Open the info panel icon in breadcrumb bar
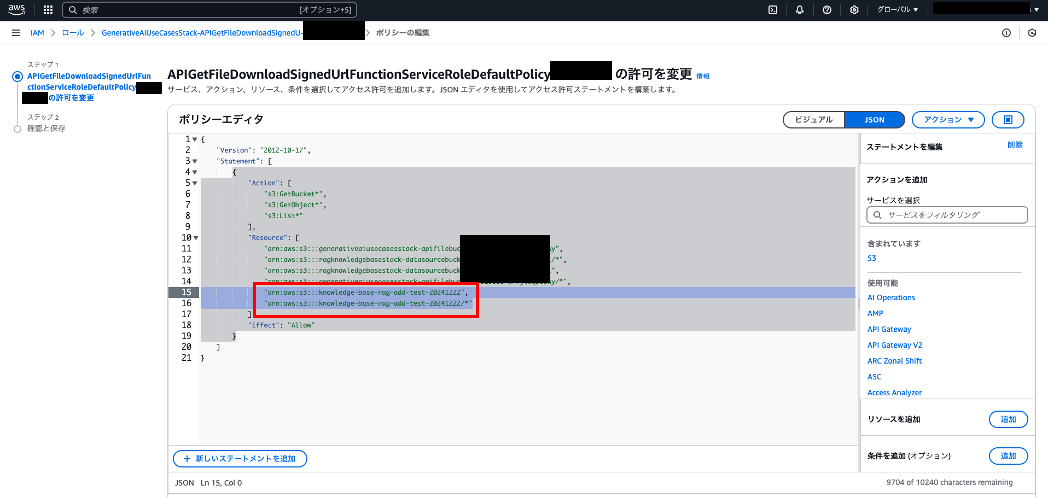 (1007, 33)
